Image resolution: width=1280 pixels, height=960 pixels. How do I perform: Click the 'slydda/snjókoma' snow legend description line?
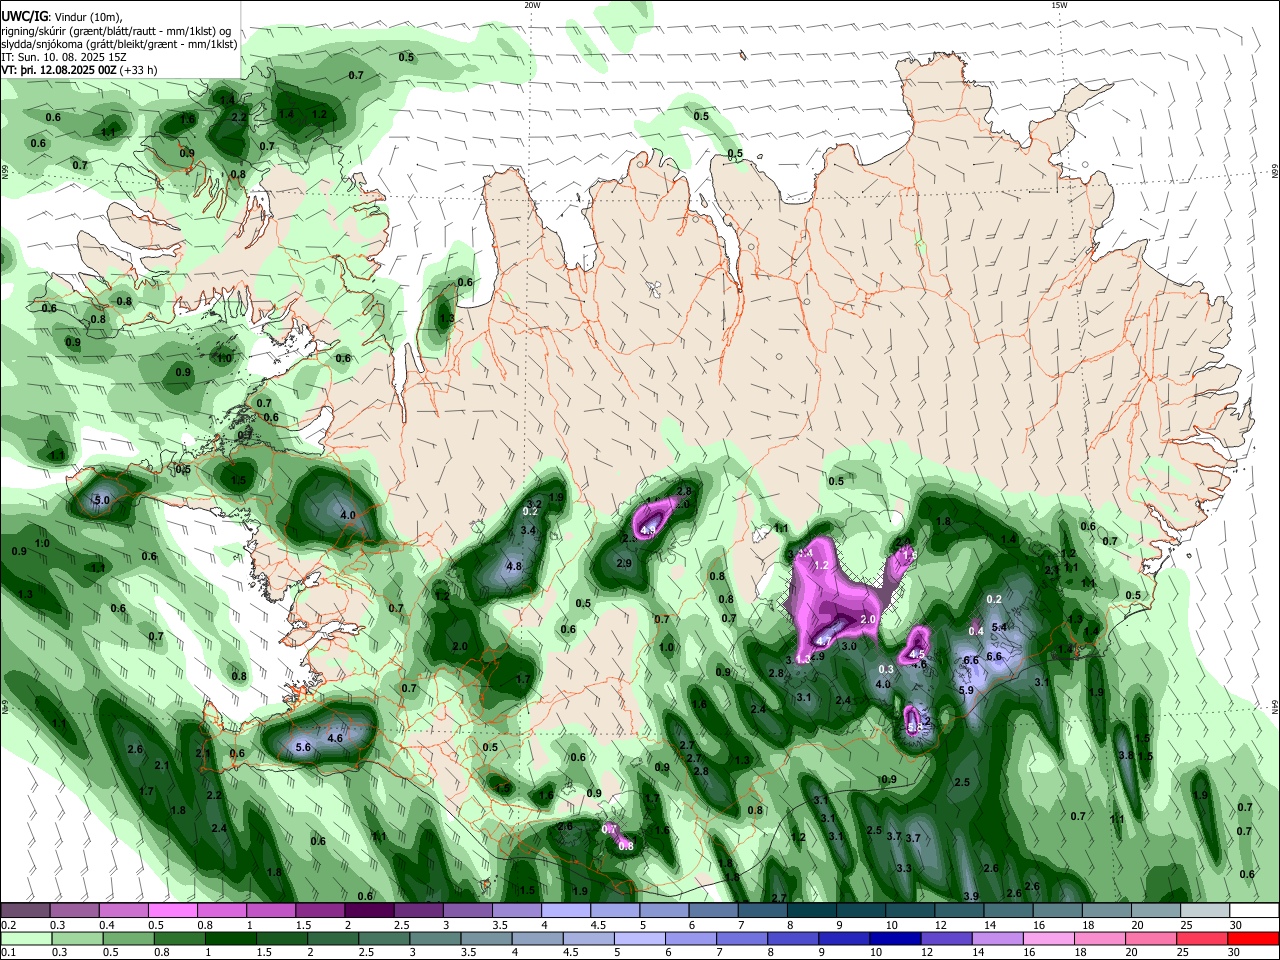point(119,44)
